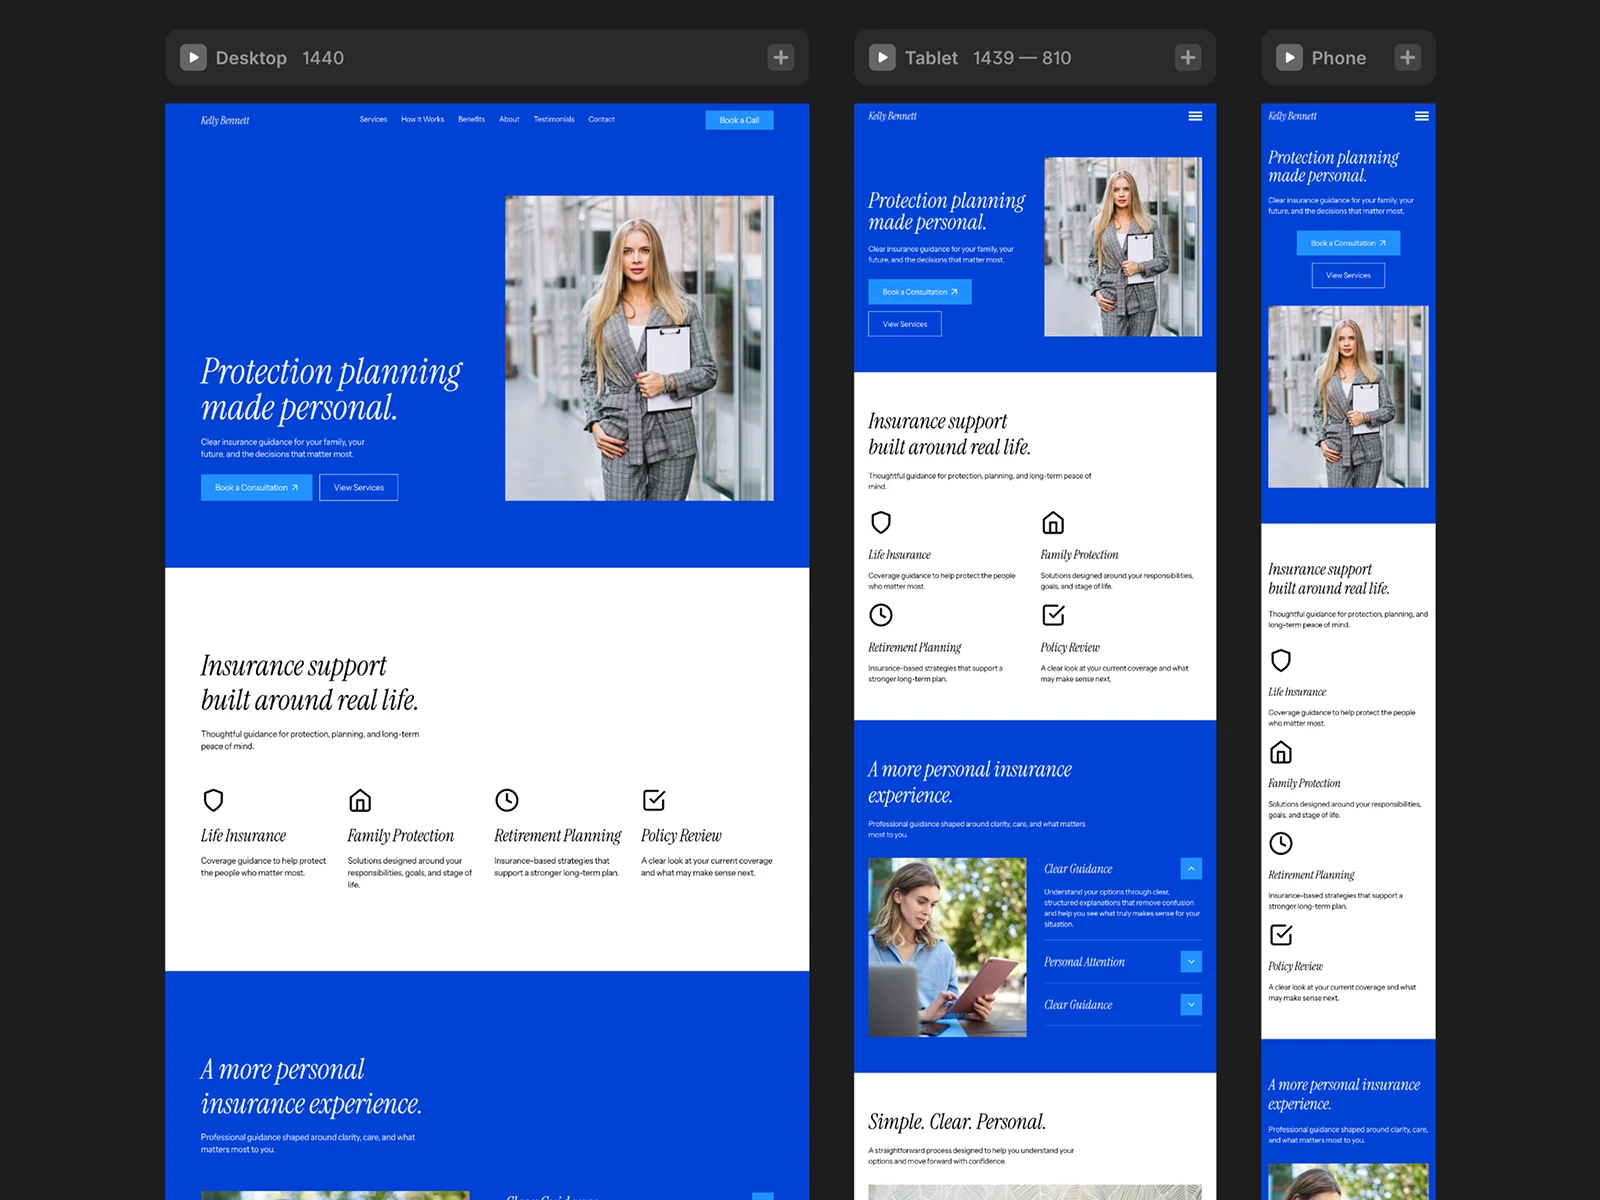
Task: Click the Life Insurance shield icon on desktop
Action: click(213, 800)
